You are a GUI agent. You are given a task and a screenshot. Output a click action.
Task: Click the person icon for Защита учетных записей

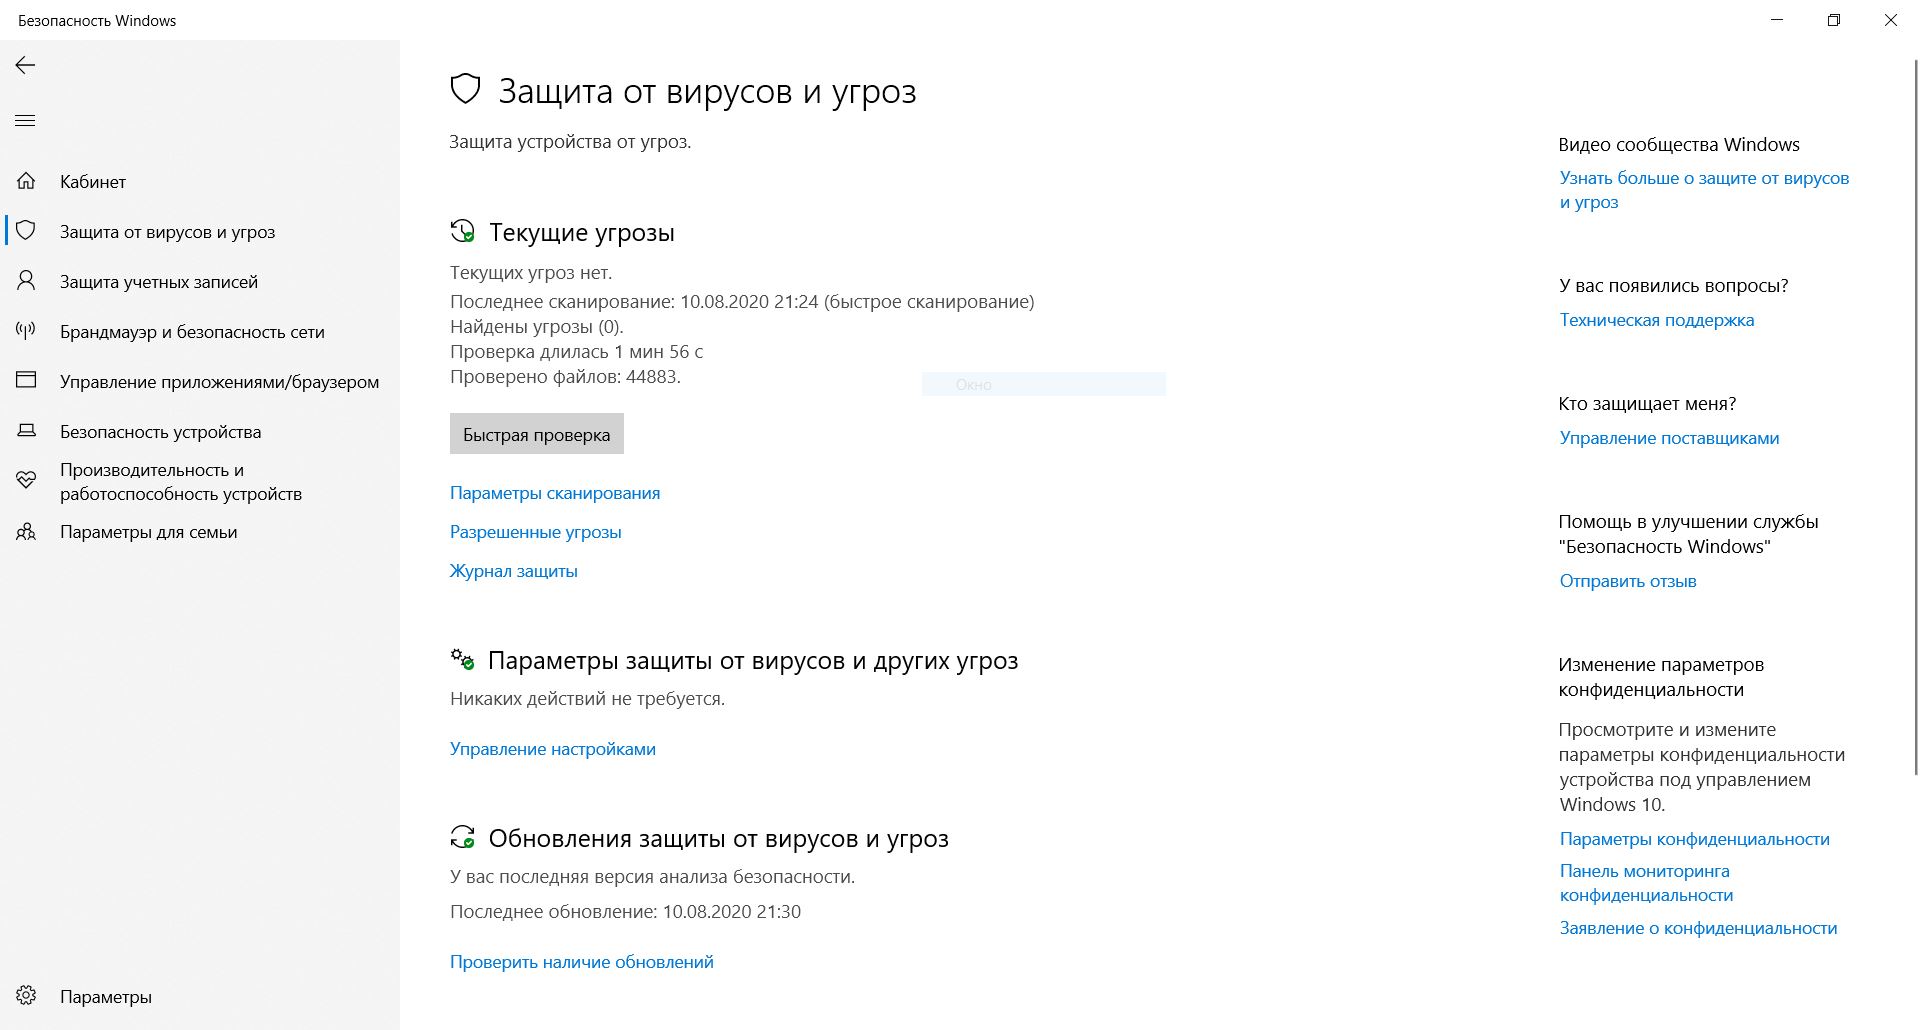(x=26, y=281)
